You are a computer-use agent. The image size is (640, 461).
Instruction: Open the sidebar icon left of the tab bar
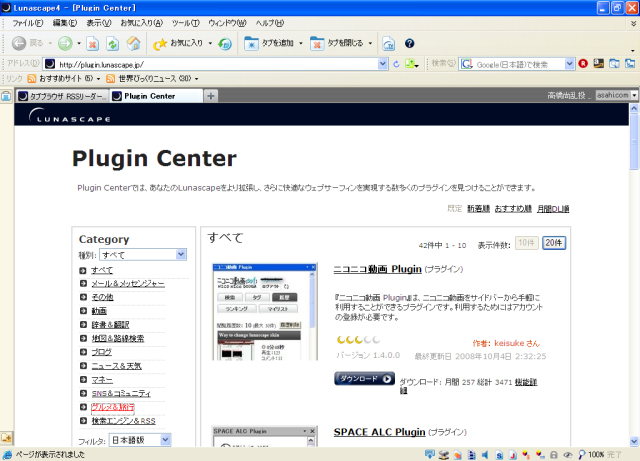tap(6, 96)
